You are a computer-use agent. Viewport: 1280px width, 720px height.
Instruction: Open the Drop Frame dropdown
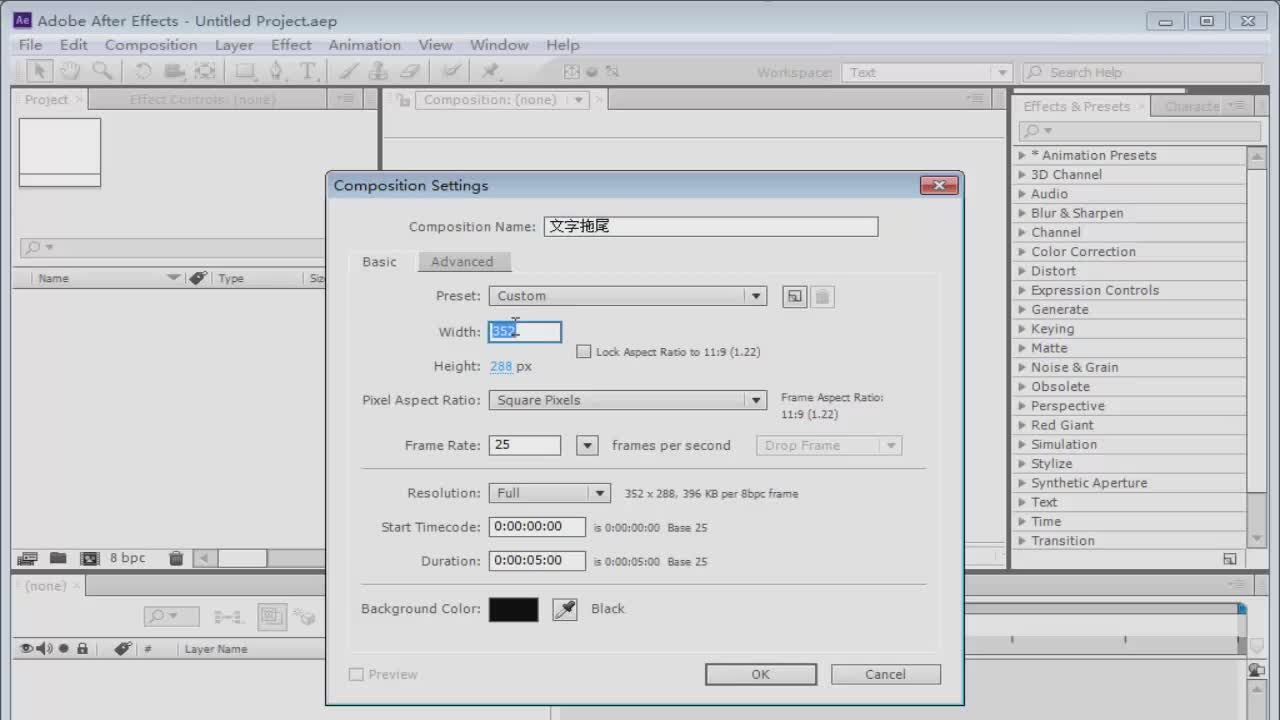tap(829, 446)
